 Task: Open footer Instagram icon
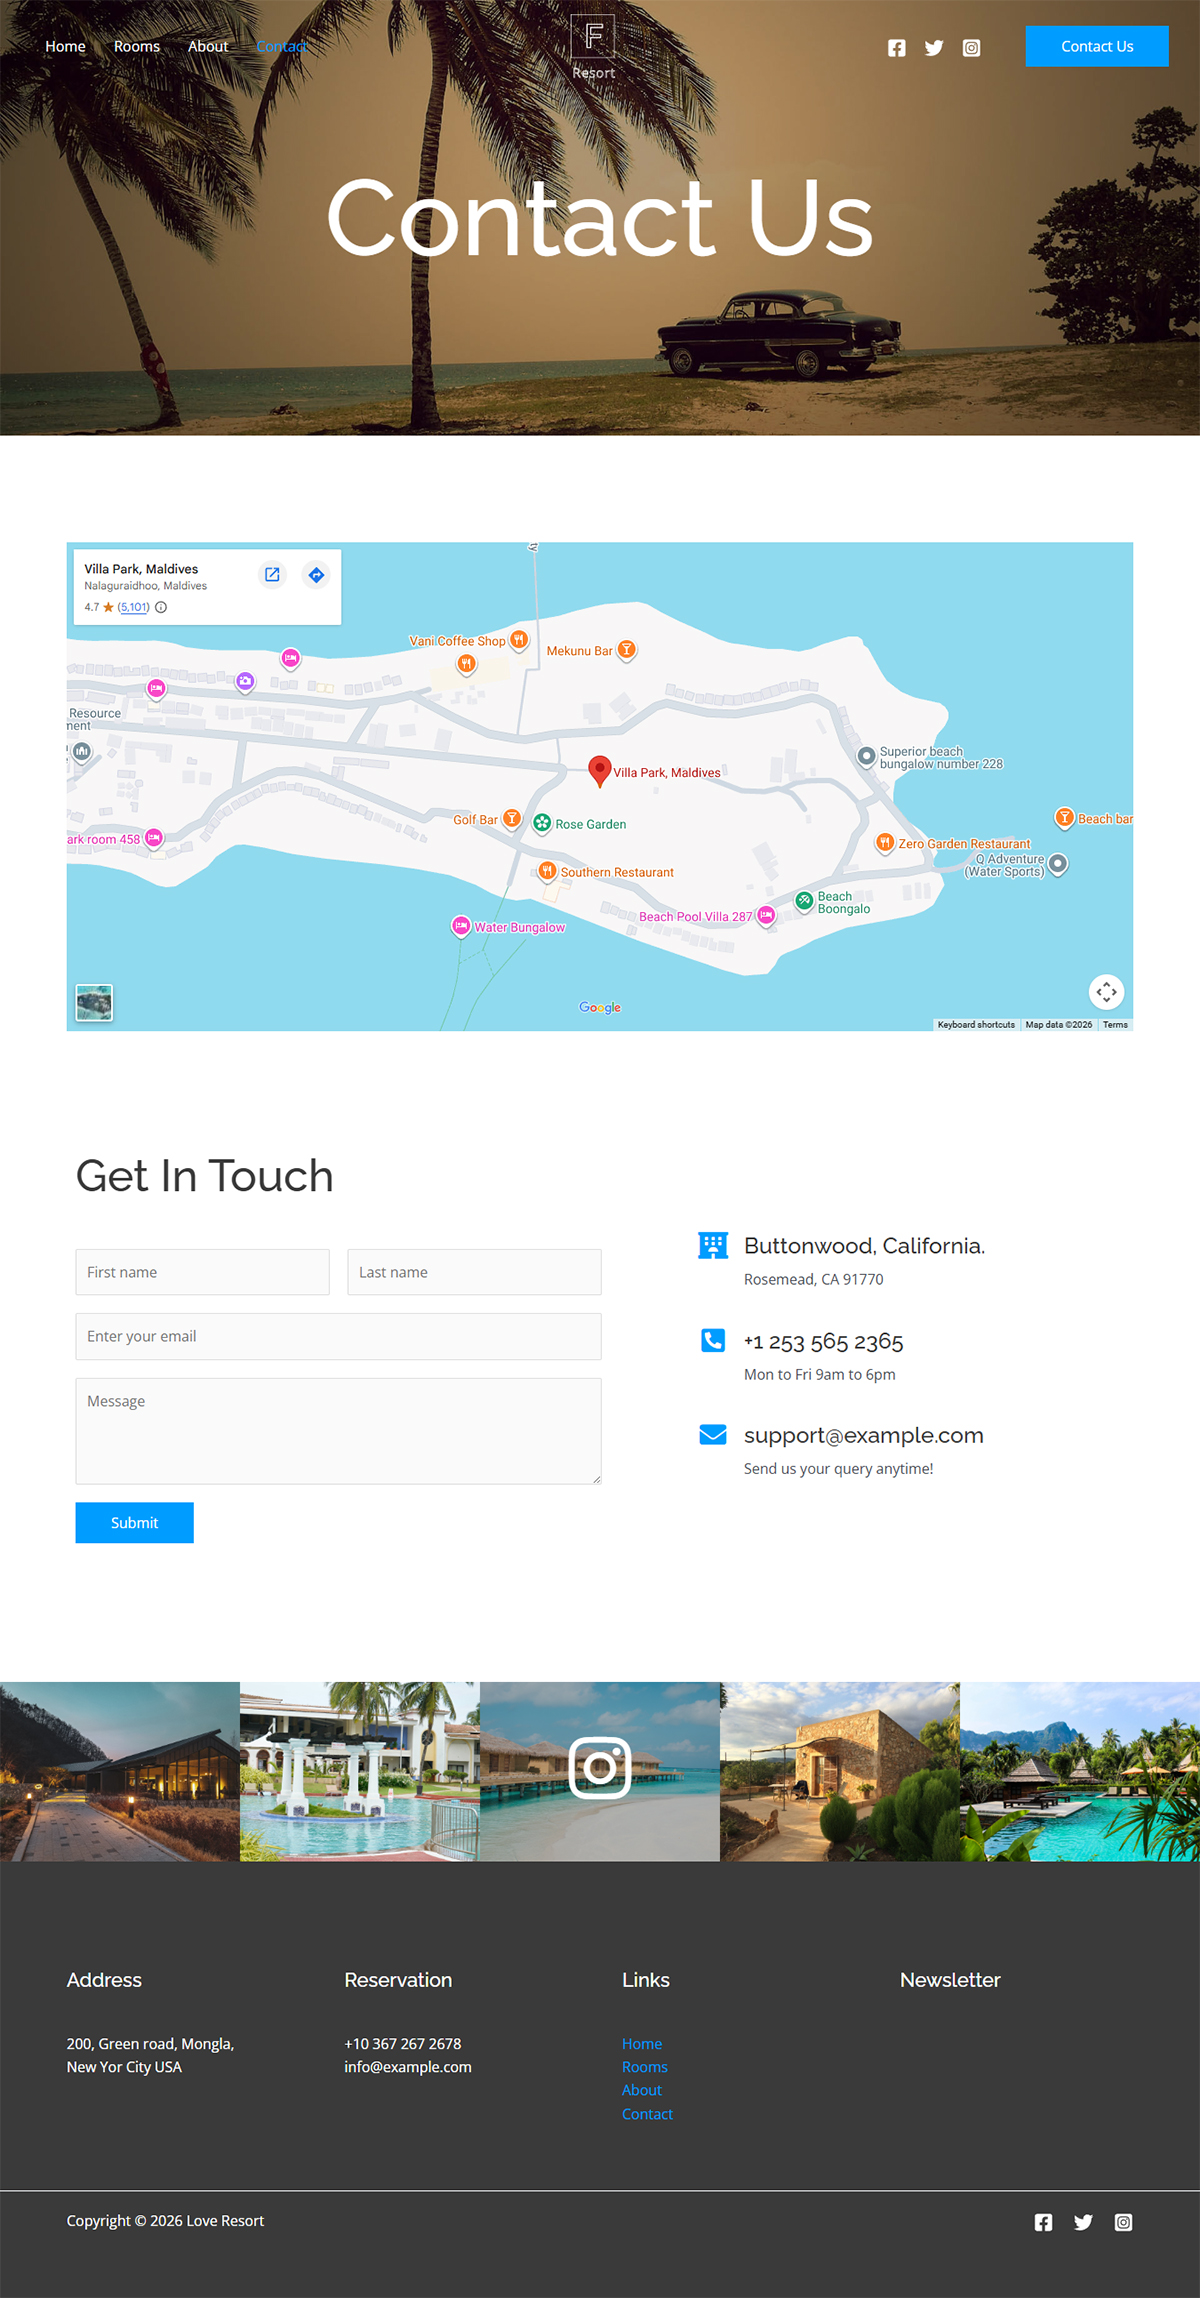point(1123,2222)
